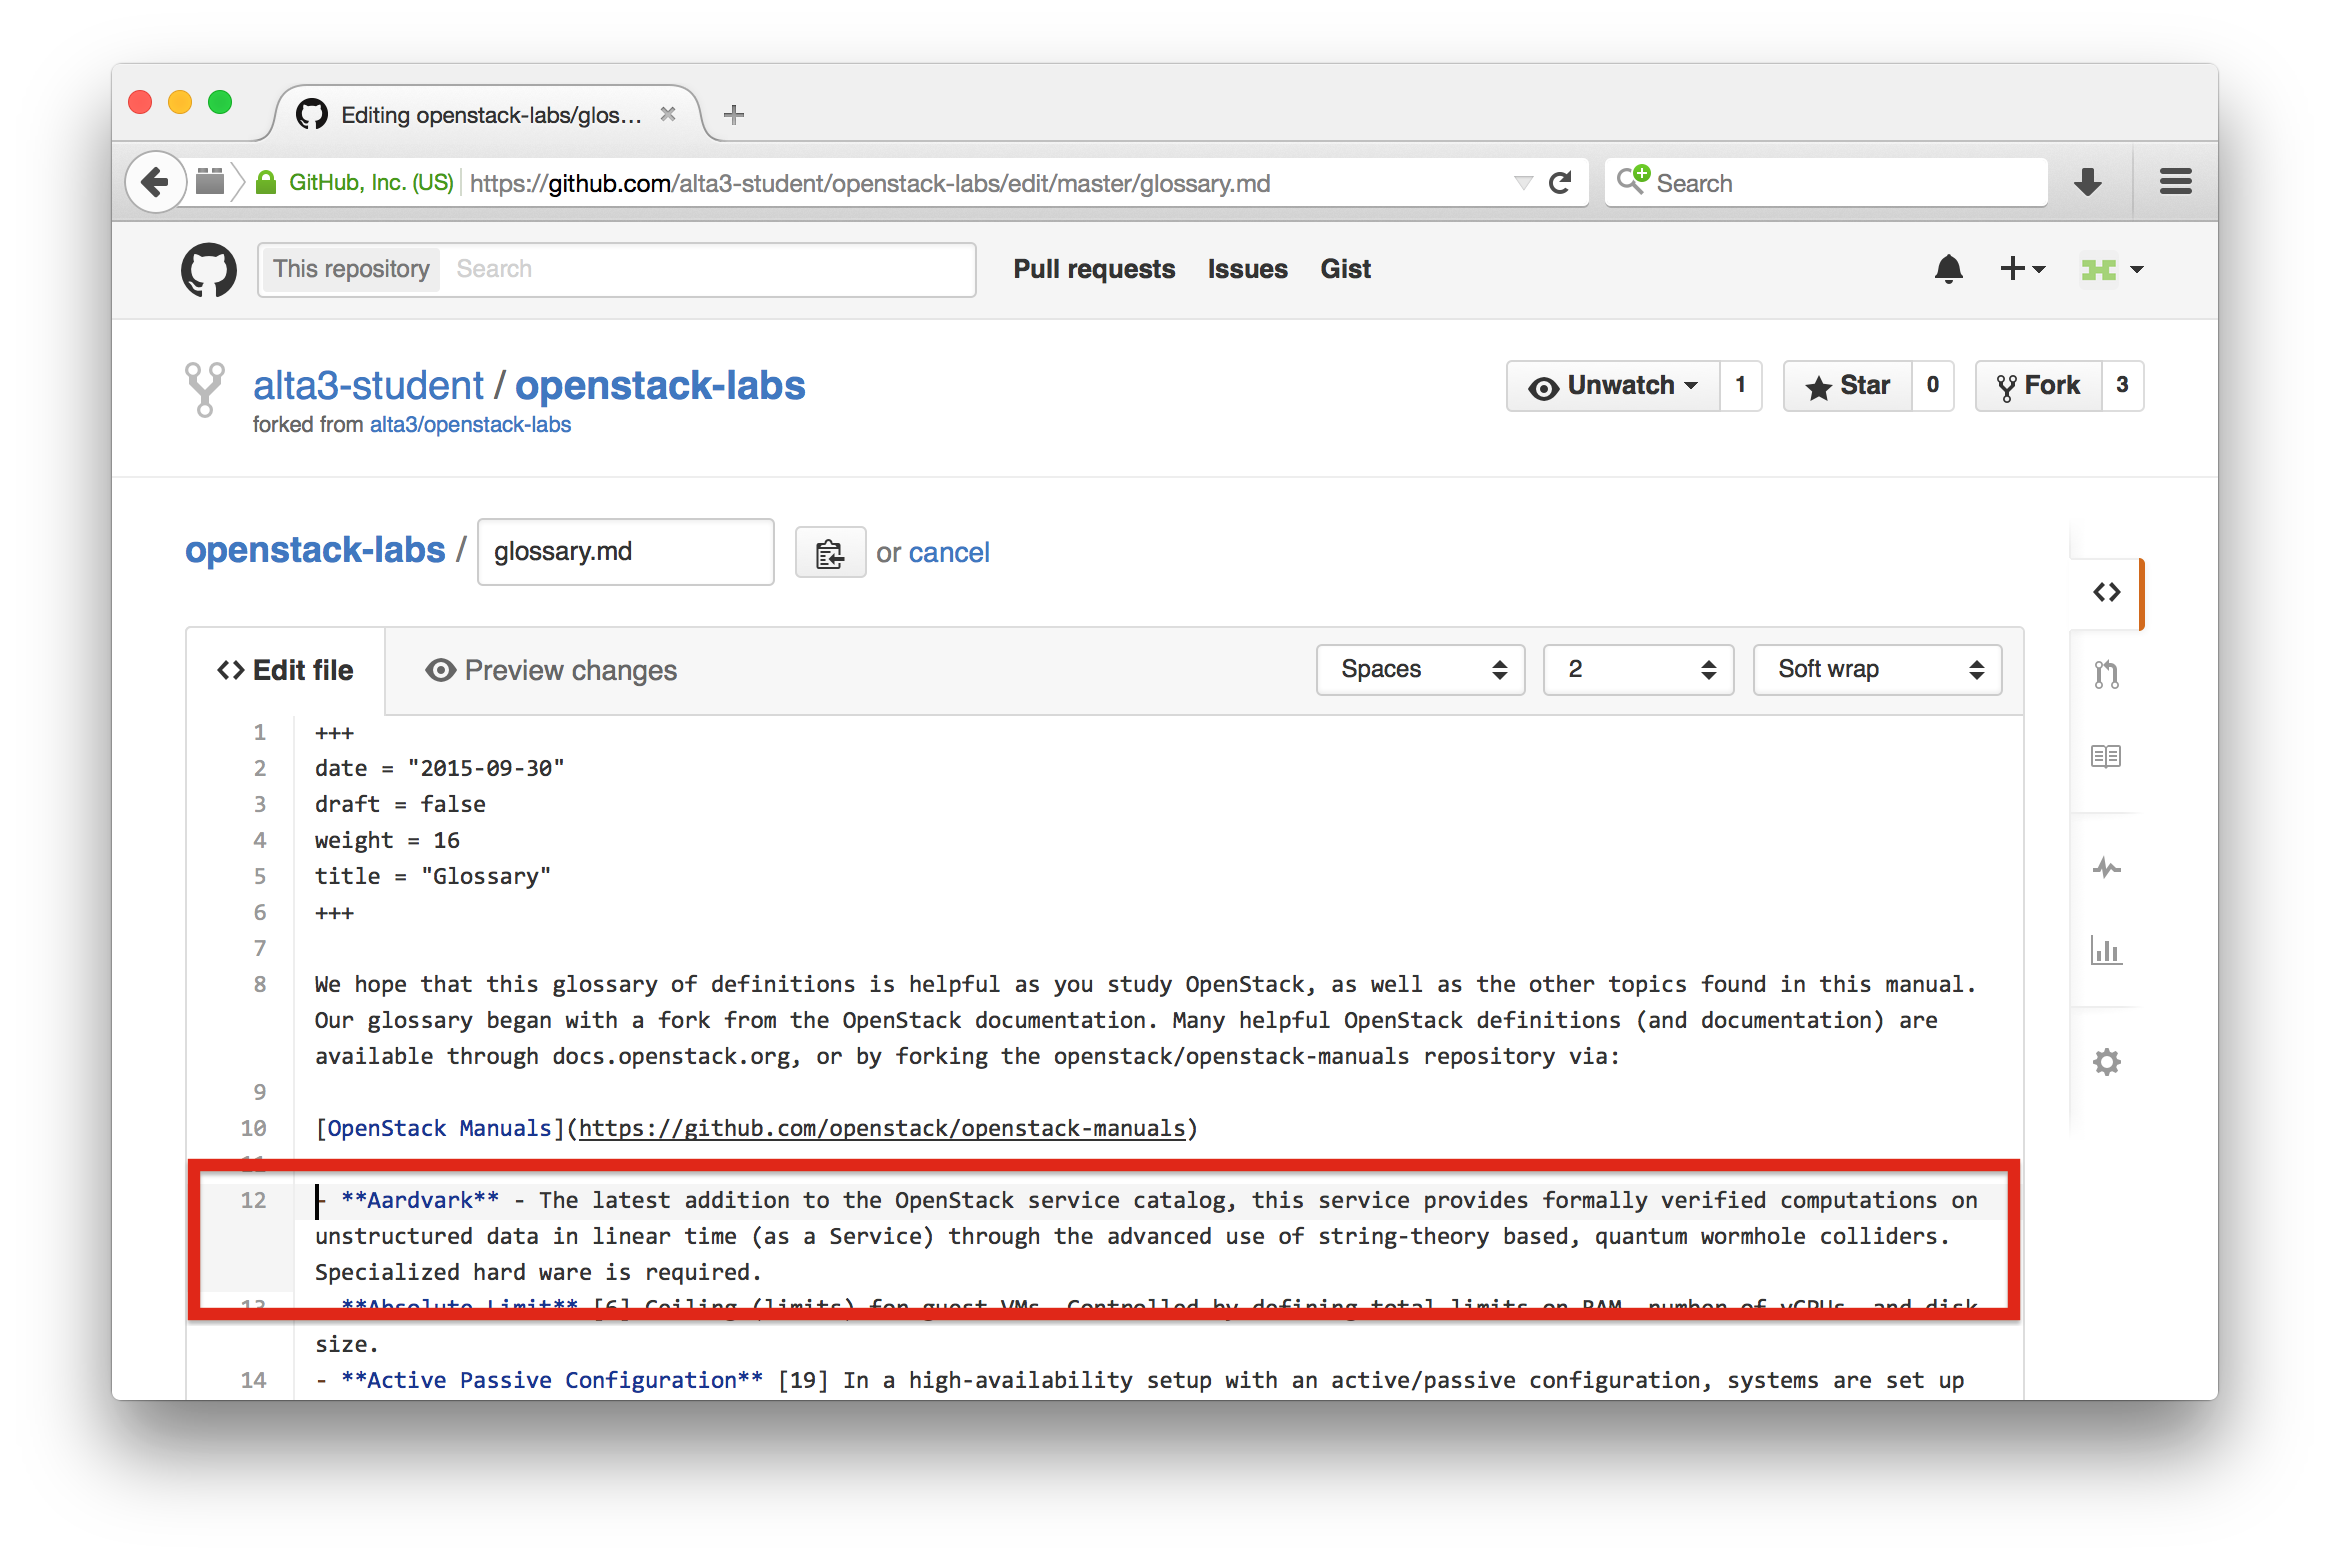Open repository Settings gear icon

click(x=2106, y=1062)
